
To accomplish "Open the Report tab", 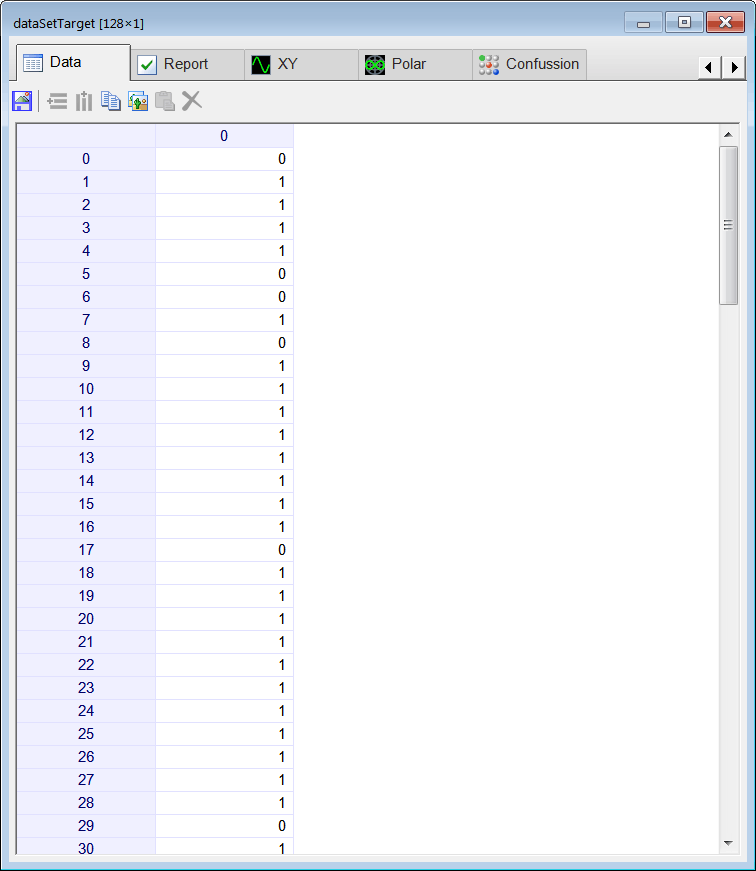I will click(188, 64).
